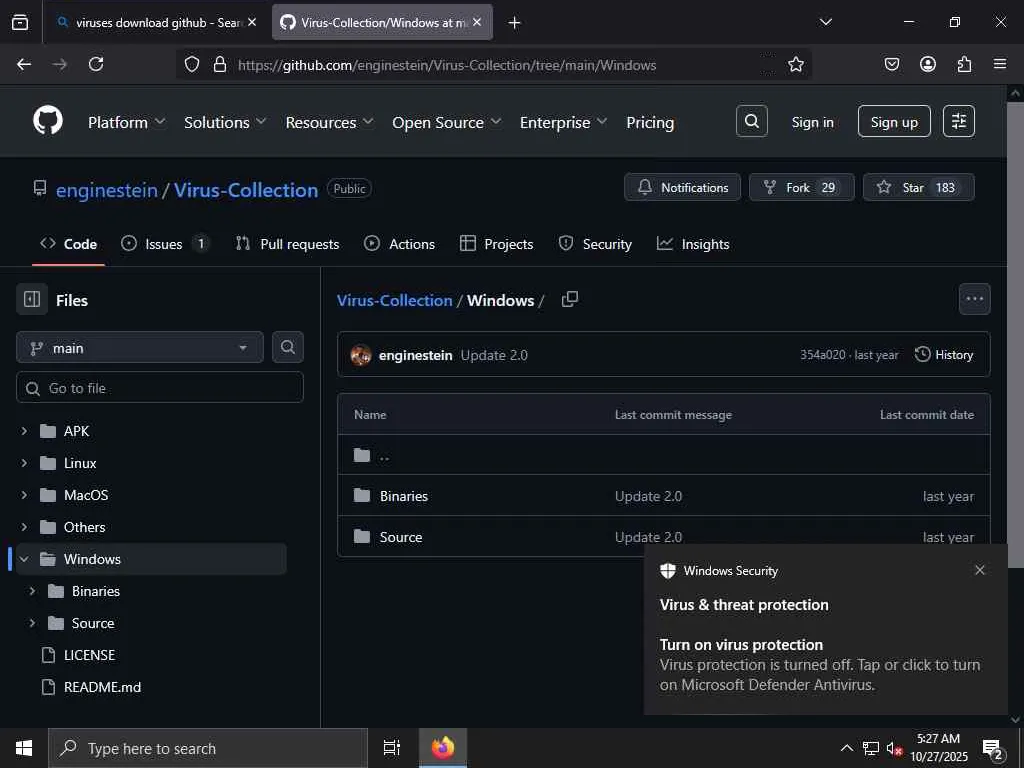Screen dimensions: 1024x768
Task: Collapse the Windows folder in tree
Action: click(x=24, y=559)
